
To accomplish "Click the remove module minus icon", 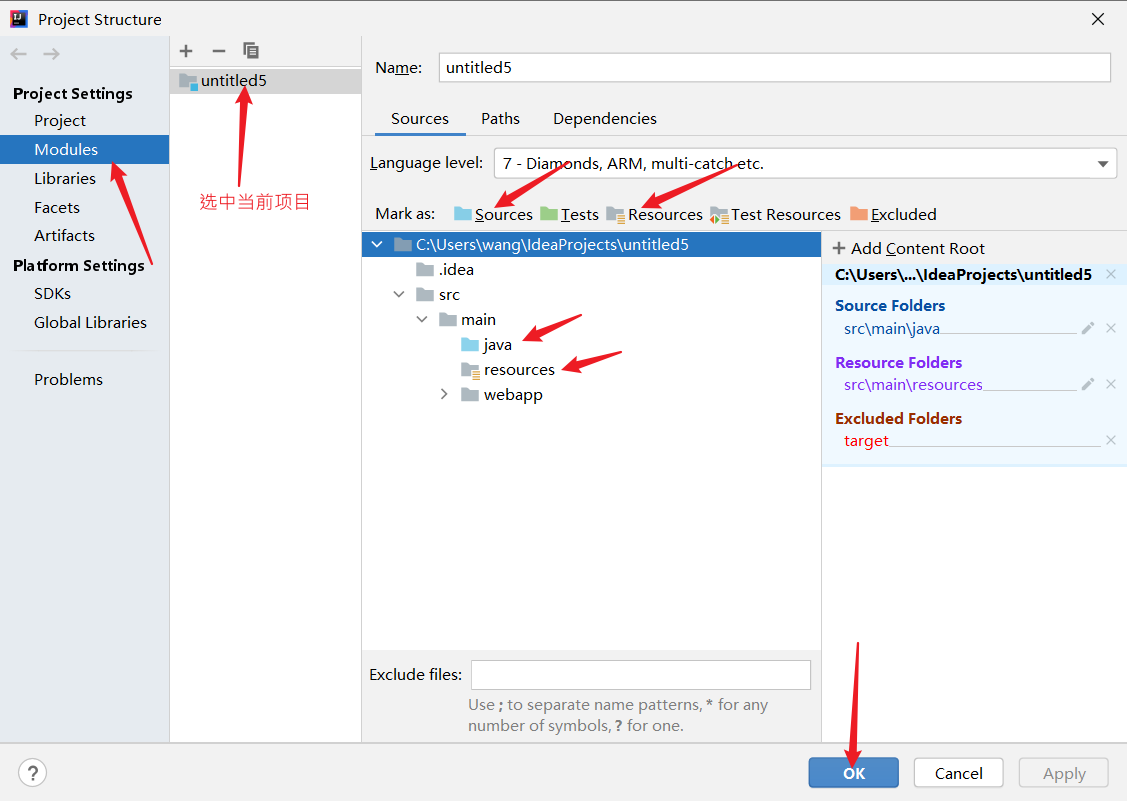I will click(x=218, y=51).
